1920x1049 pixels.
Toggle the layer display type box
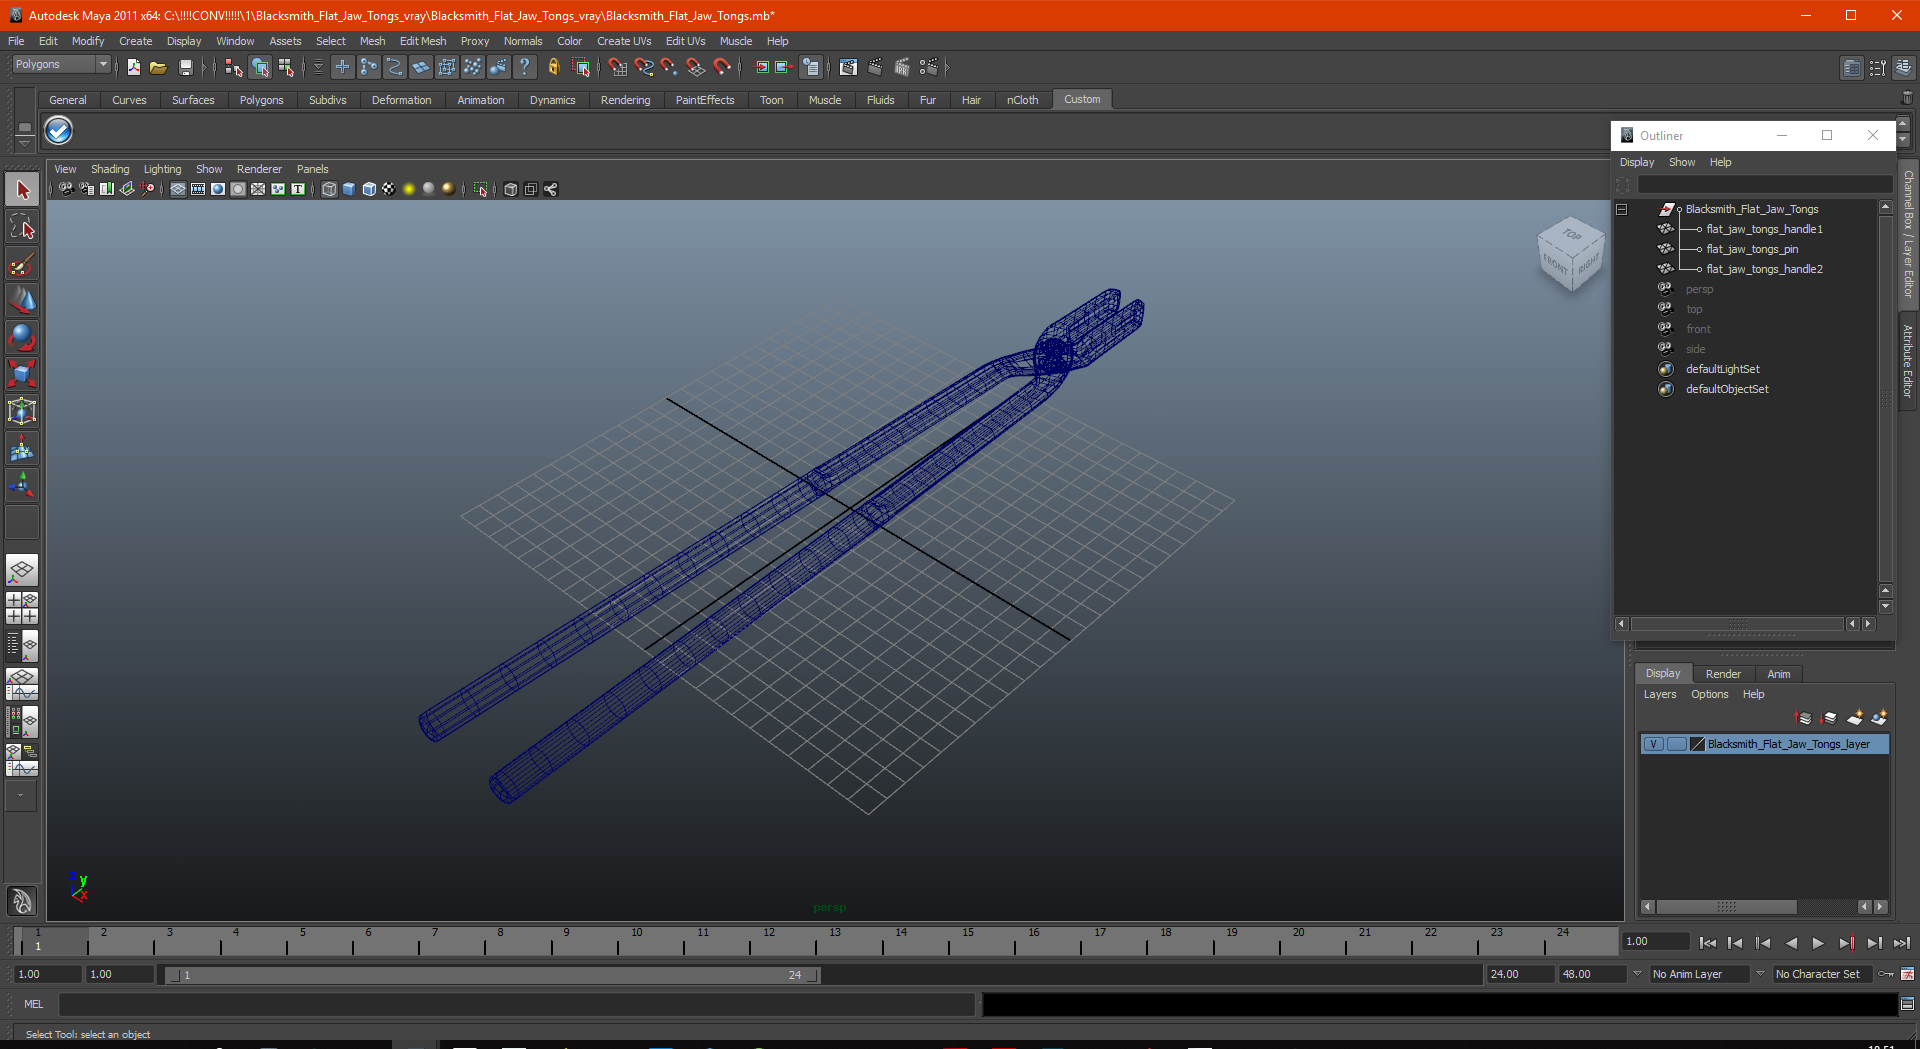pyautogui.click(x=1677, y=744)
